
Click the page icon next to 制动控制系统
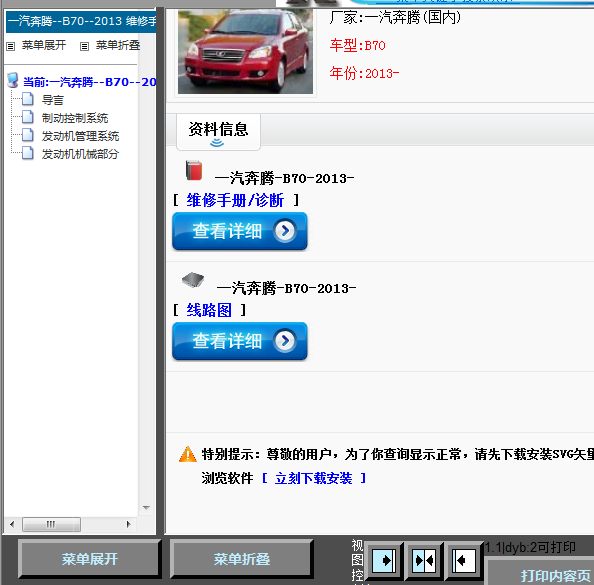point(28,117)
